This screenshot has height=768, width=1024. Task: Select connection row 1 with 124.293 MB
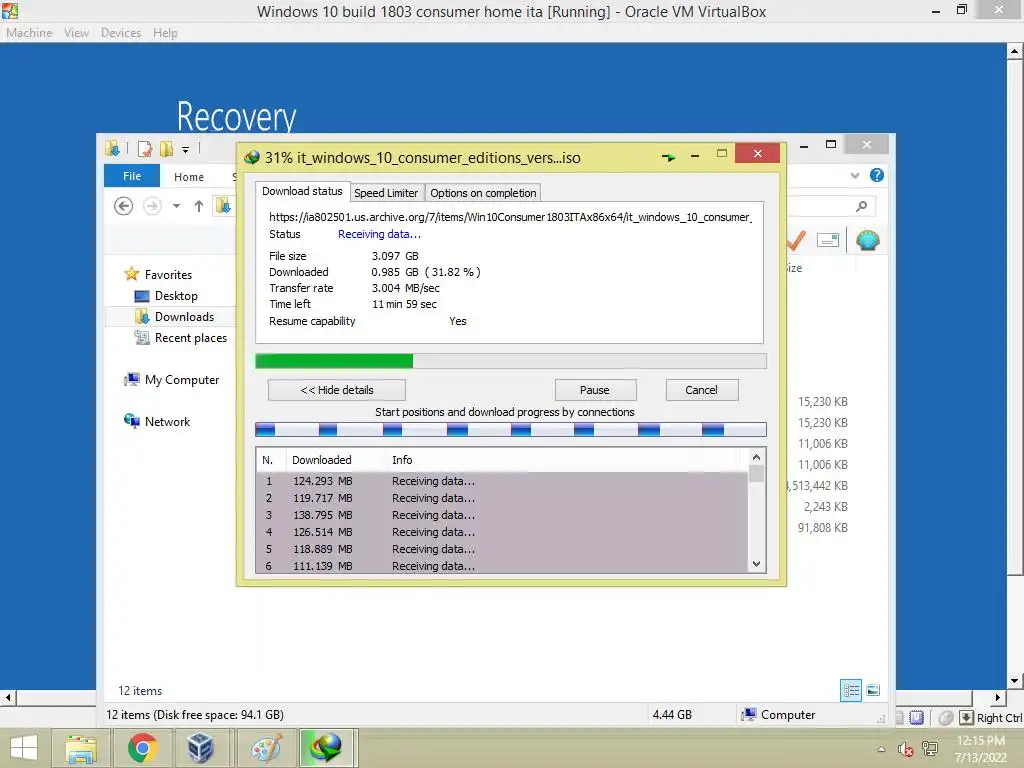click(x=502, y=481)
